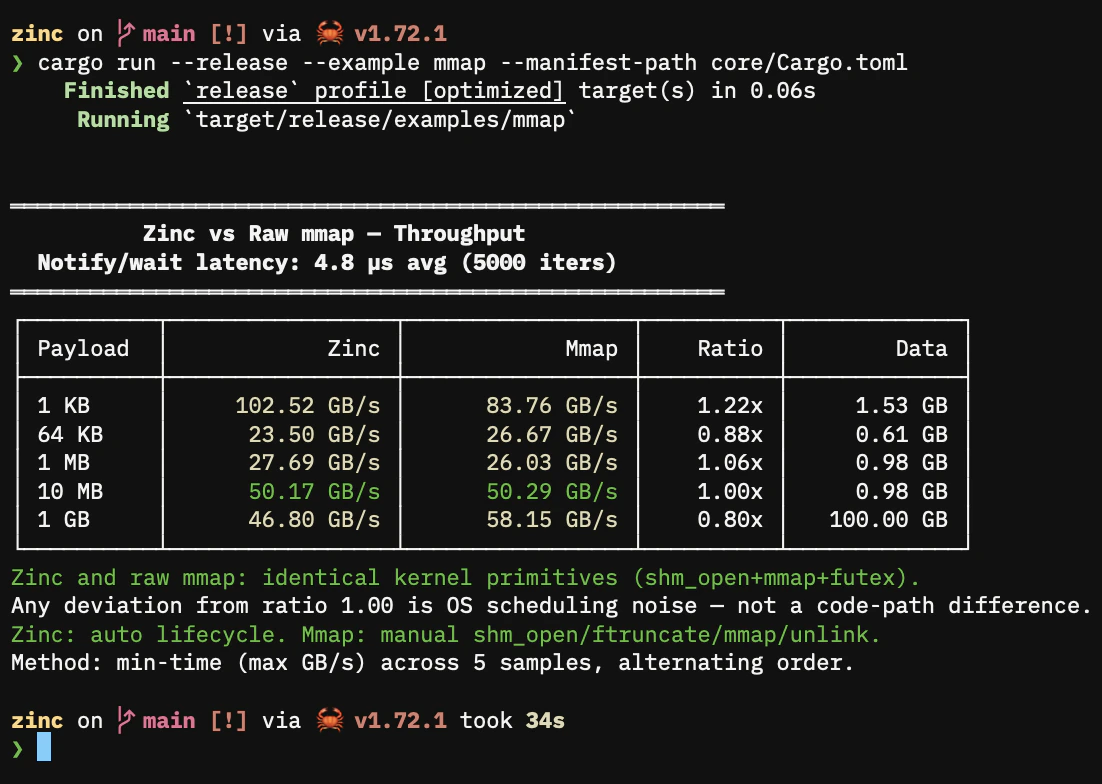The height and width of the screenshot is (784, 1102).
Task: Click the git branch icon in the bottom prompt
Action: click(125, 720)
